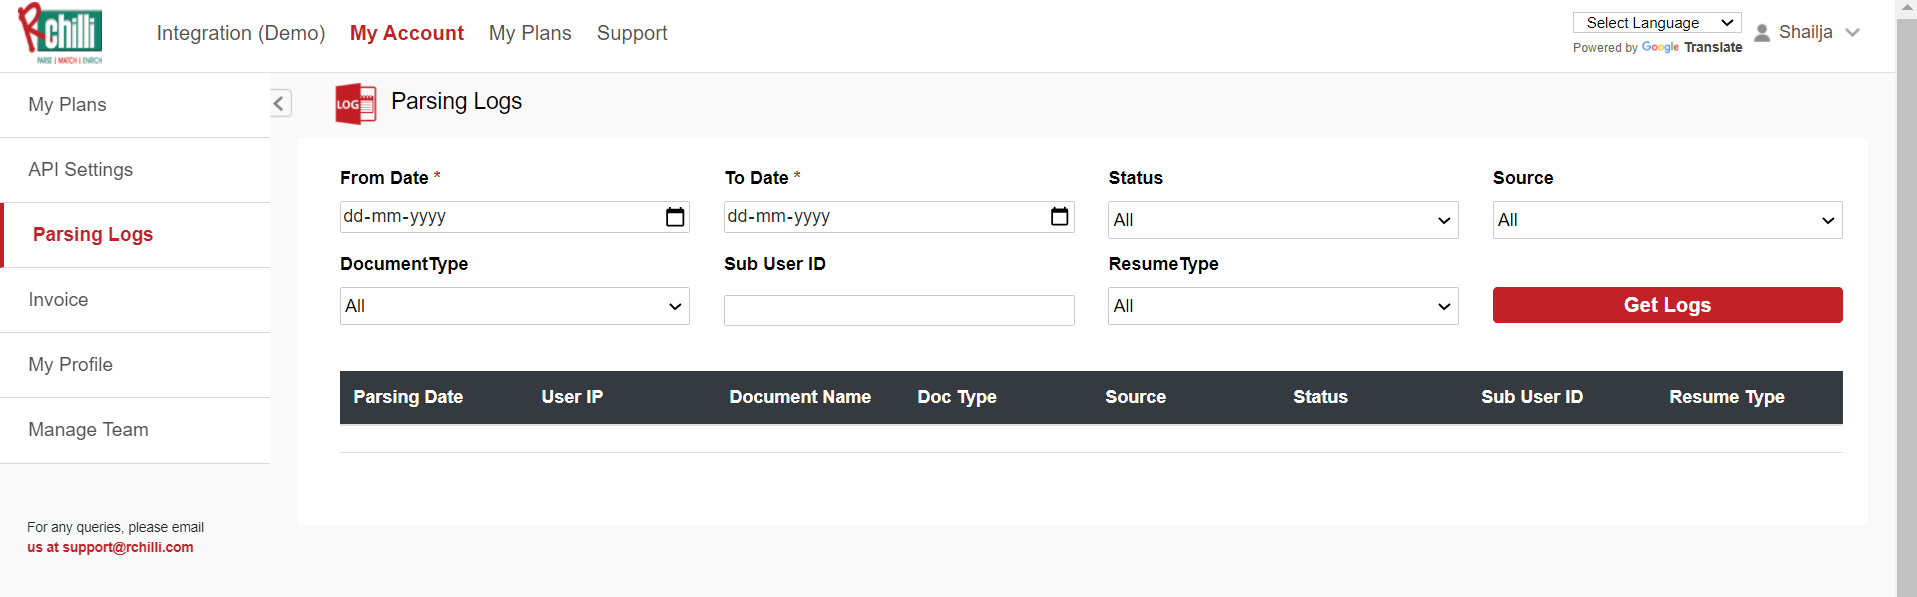Open the ResumeType dropdown
1917x597 pixels.
coord(1283,306)
